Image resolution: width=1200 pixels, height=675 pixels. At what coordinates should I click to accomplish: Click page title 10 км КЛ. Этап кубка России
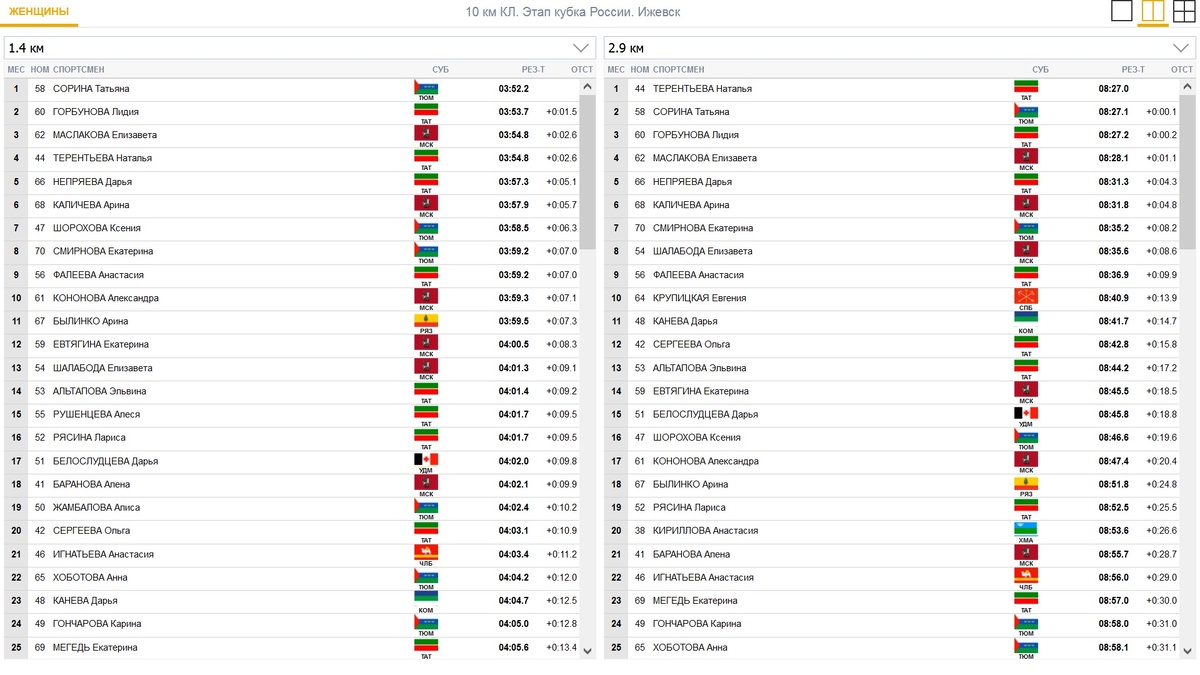[x=573, y=12]
